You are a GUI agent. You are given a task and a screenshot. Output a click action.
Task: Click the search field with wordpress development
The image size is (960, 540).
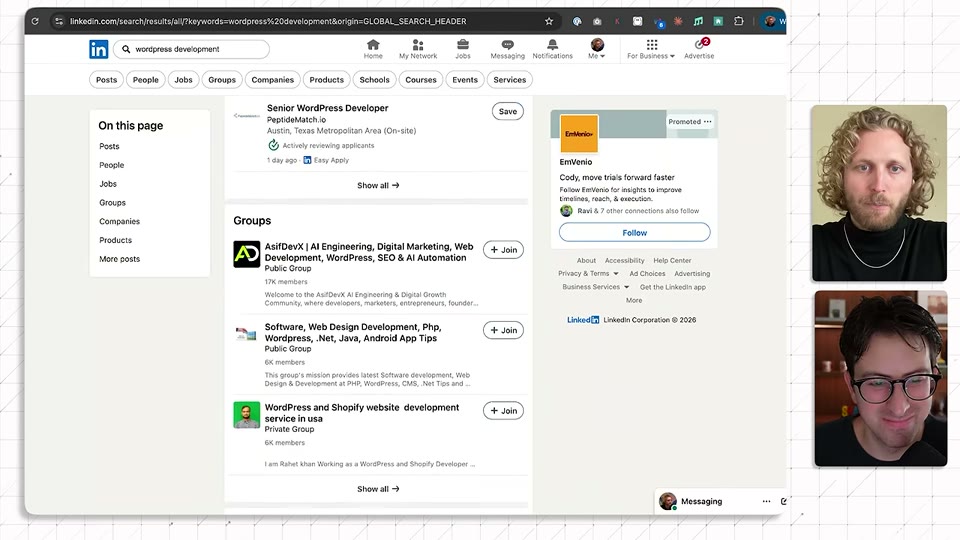coord(192,49)
